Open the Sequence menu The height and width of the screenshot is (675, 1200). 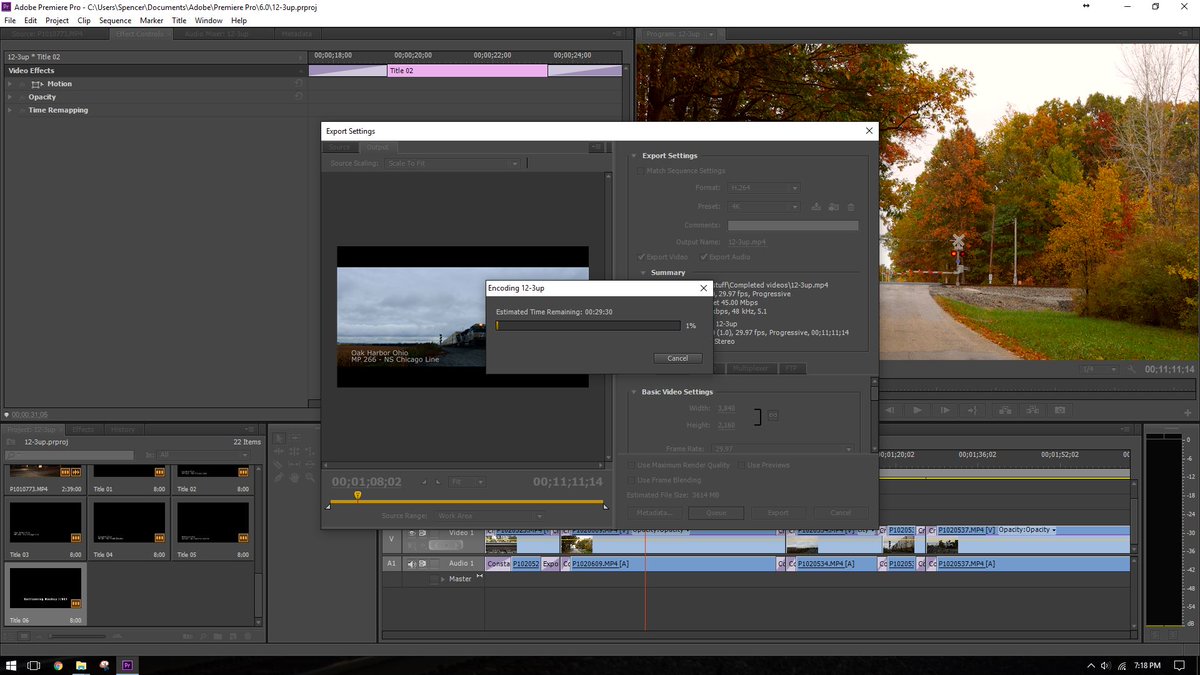tap(115, 20)
